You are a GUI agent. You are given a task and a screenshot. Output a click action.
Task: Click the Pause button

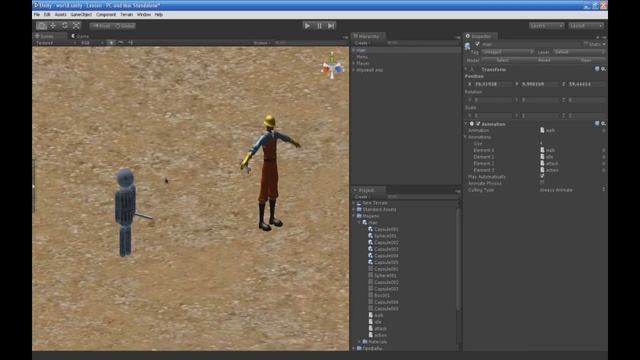[x=319, y=26]
